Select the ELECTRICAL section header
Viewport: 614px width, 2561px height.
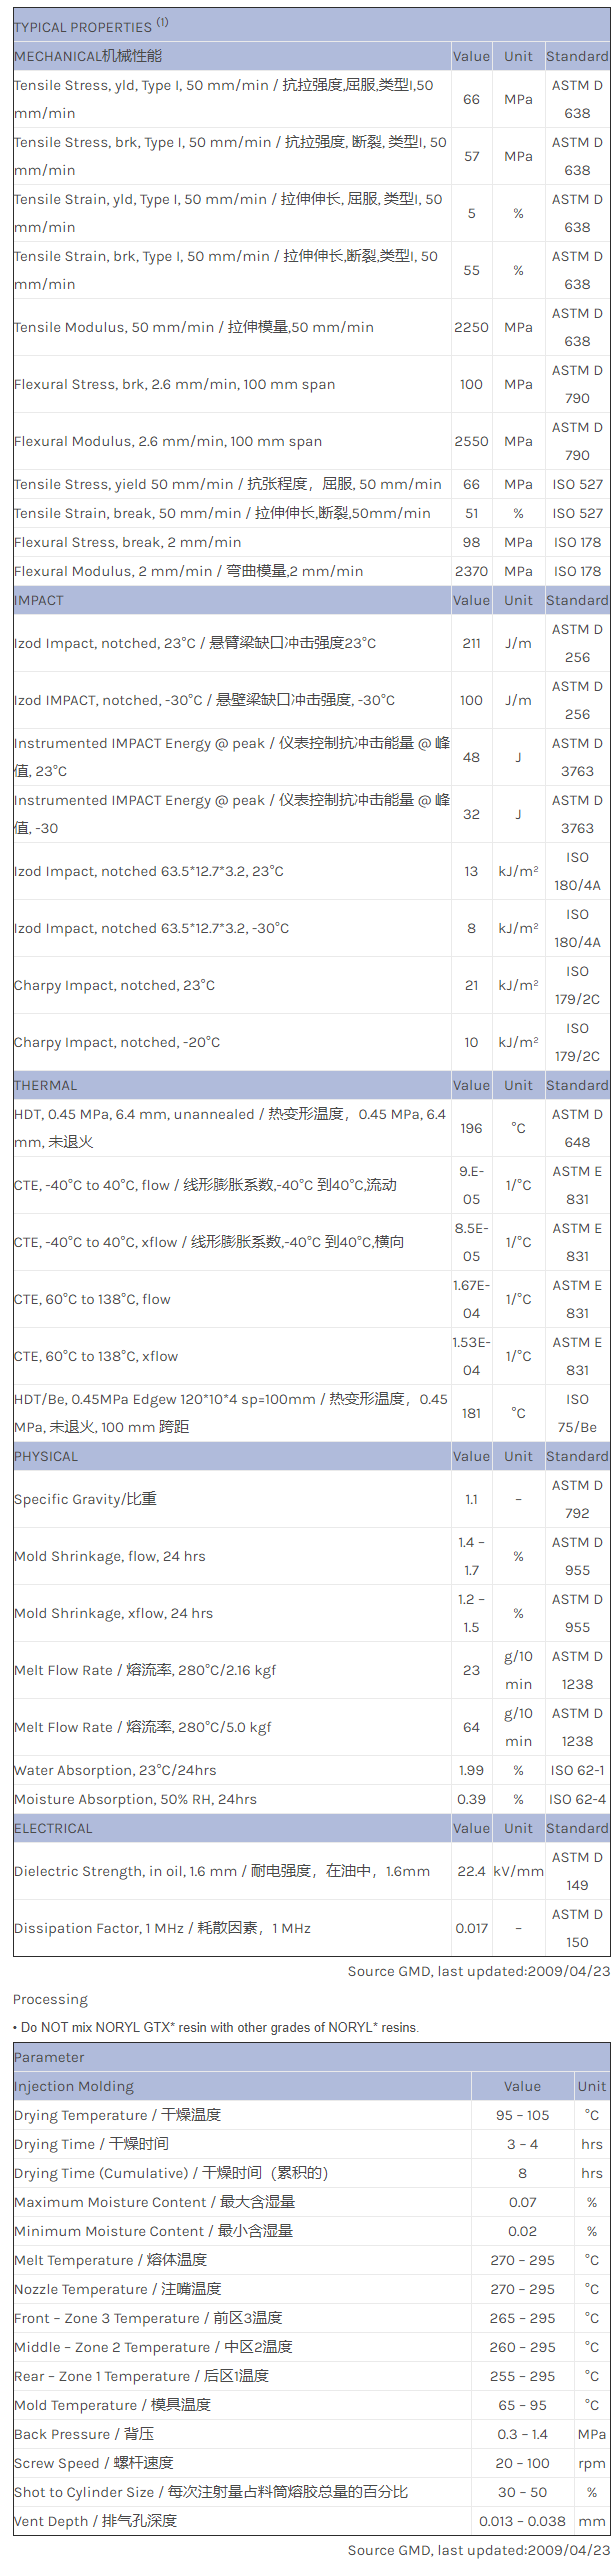tap(53, 1828)
